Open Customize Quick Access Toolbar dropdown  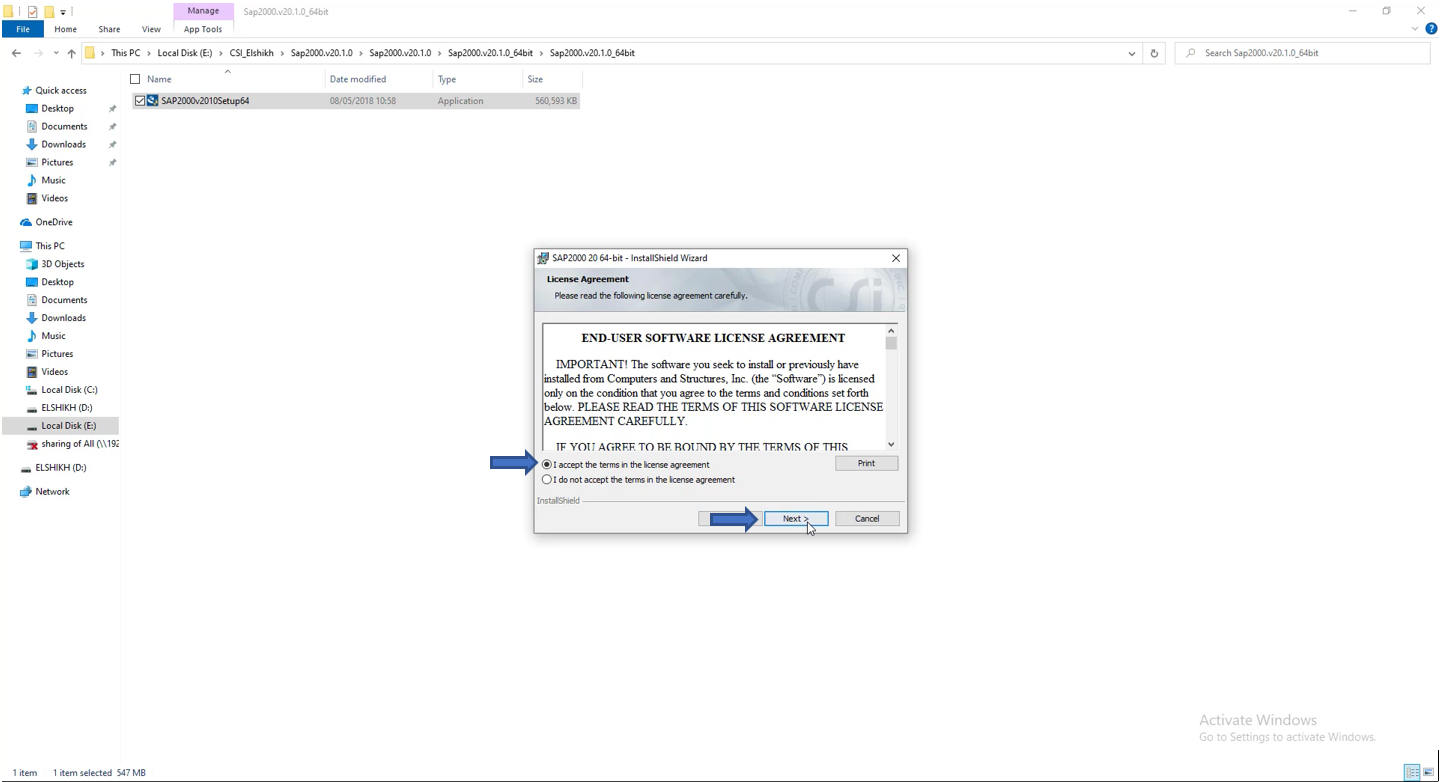[63, 12]
